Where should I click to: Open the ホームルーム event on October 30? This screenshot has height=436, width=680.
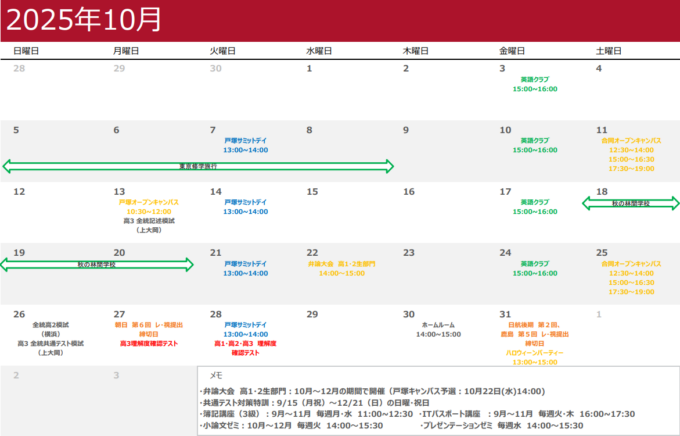pos(438,325)
